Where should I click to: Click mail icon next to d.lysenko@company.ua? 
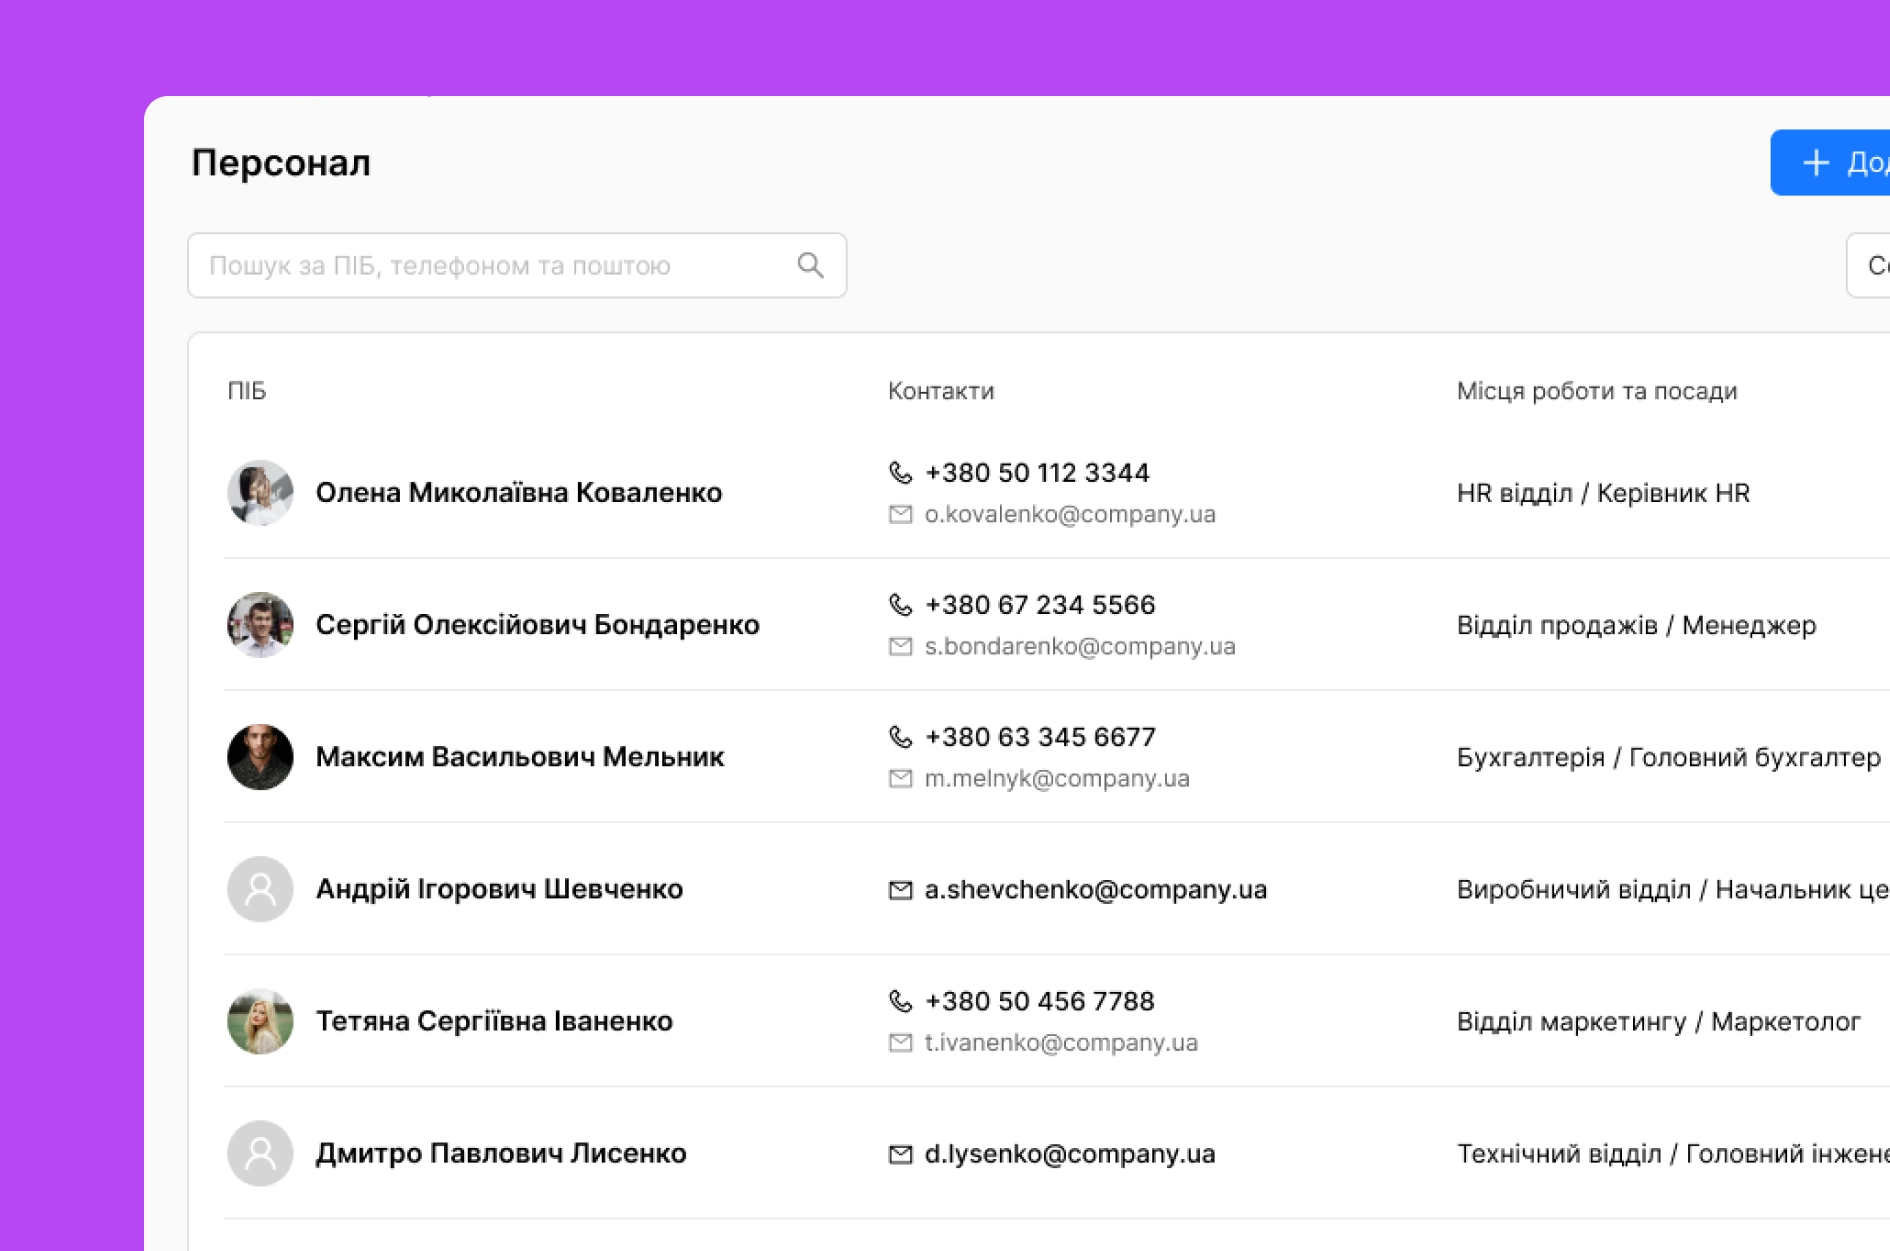[901, 1154]
